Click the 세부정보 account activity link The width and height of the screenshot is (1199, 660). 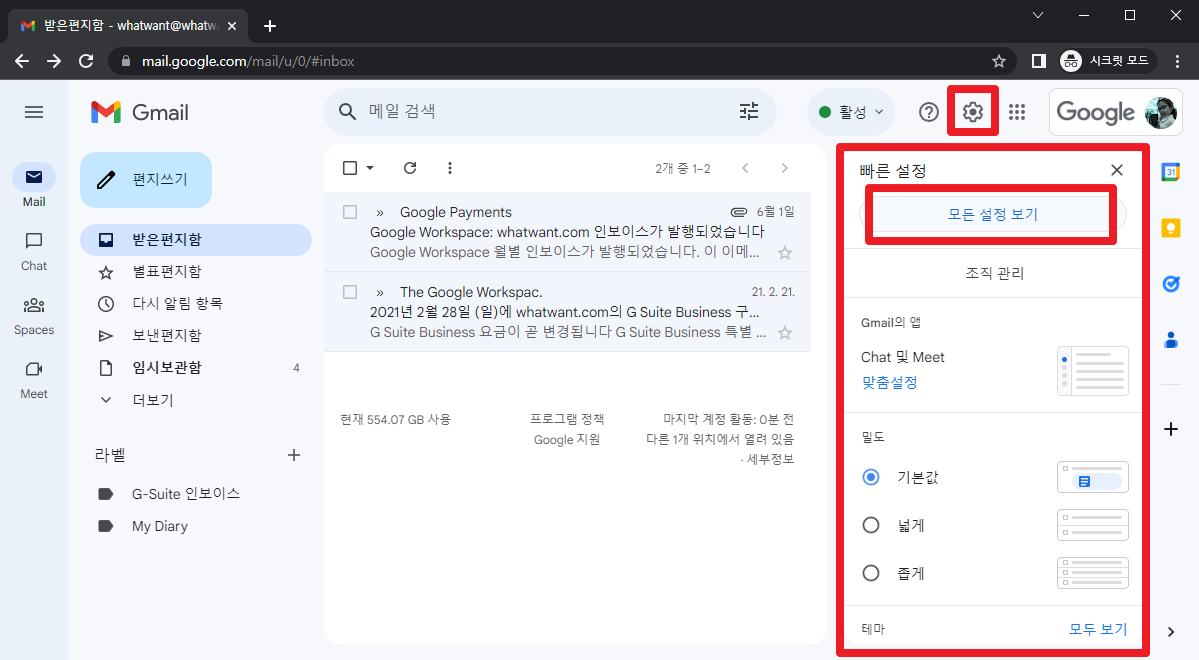770,459
